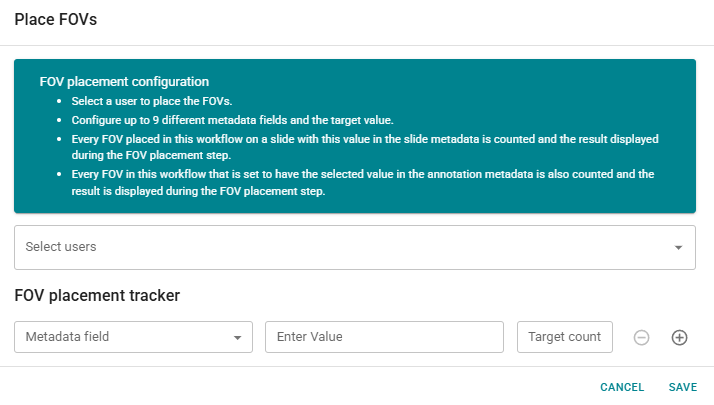Click the 'Metadata field' placeholder label
The image size is (714, 405).
(67, 337)
